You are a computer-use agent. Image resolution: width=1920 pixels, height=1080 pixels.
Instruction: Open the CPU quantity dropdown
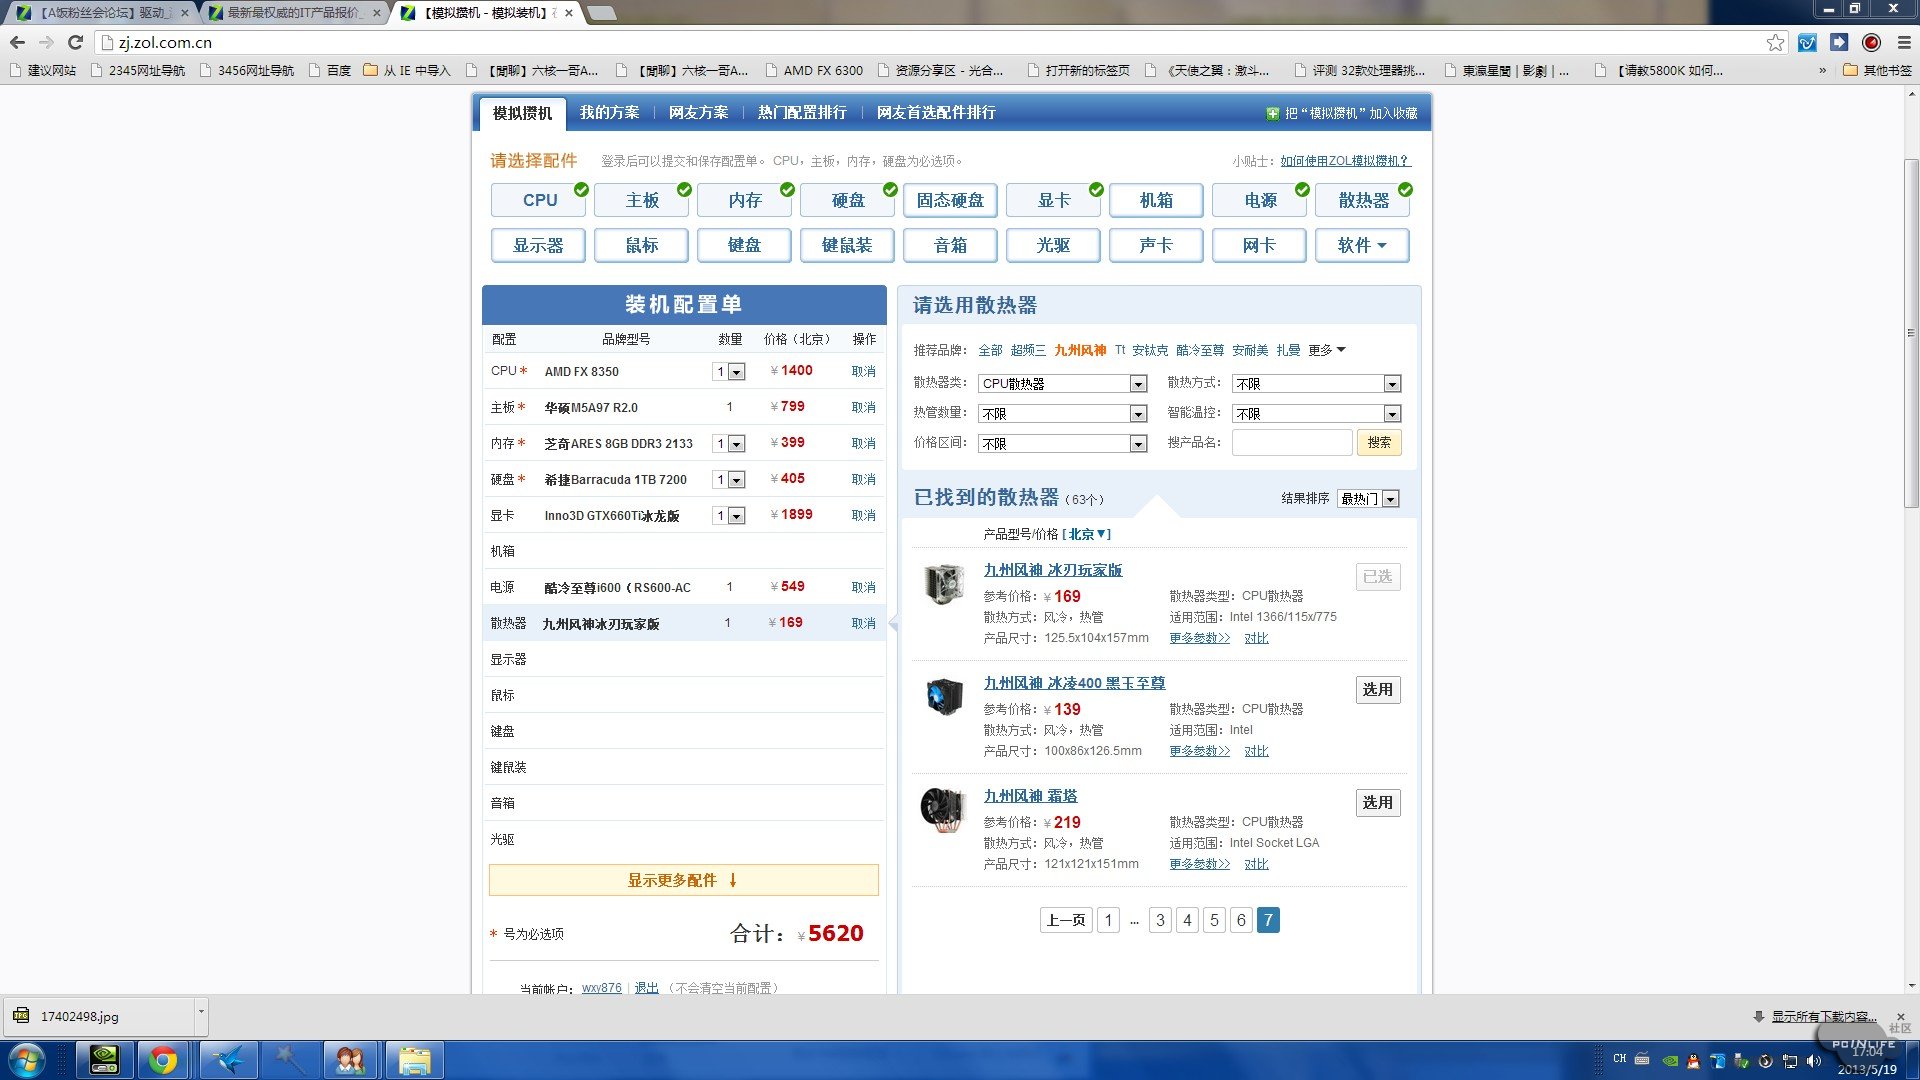pyautogui.click(x=729, y=372)
